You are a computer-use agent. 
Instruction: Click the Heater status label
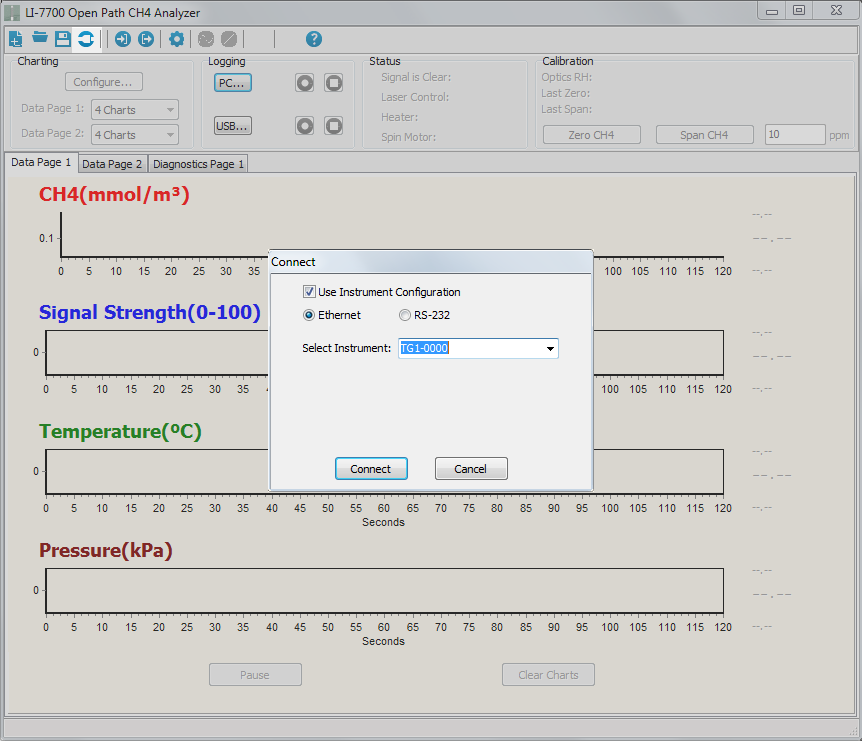pyautogui.click(x=400, y=117)
